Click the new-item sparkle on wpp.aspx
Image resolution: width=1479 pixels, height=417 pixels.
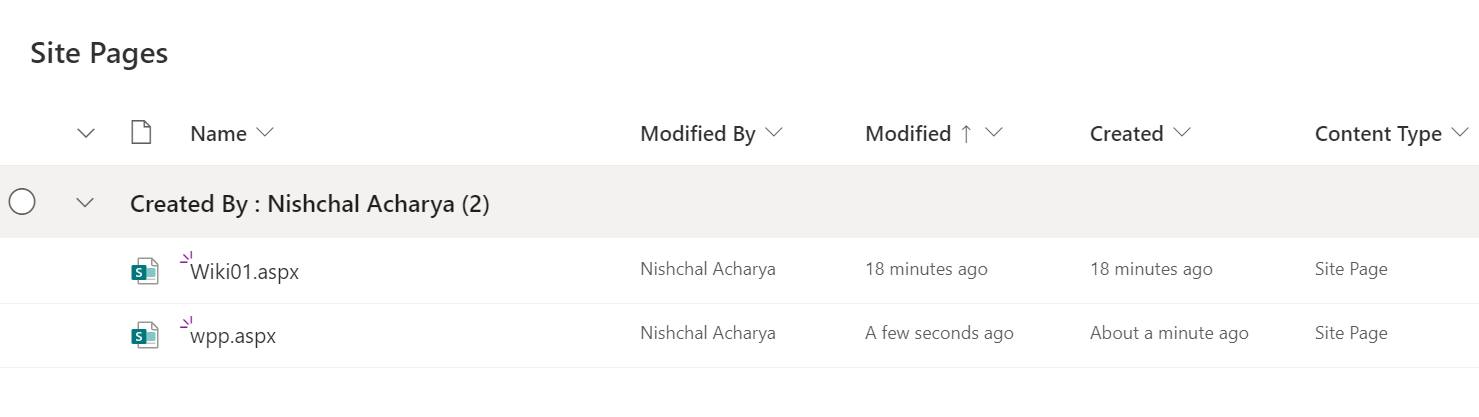click(185, 323)
